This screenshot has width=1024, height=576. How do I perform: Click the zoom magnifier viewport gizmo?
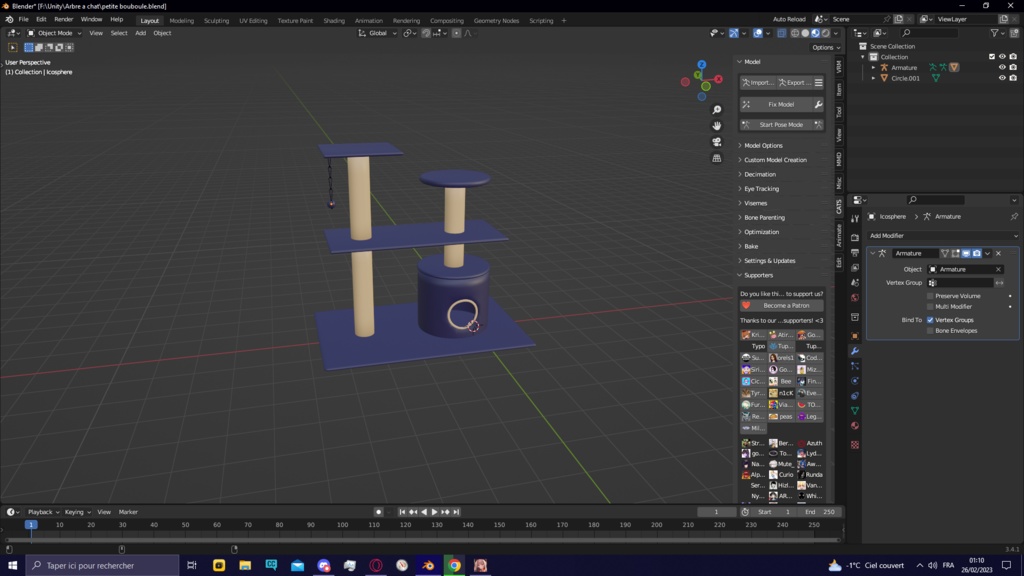click(x=717, y=110)
